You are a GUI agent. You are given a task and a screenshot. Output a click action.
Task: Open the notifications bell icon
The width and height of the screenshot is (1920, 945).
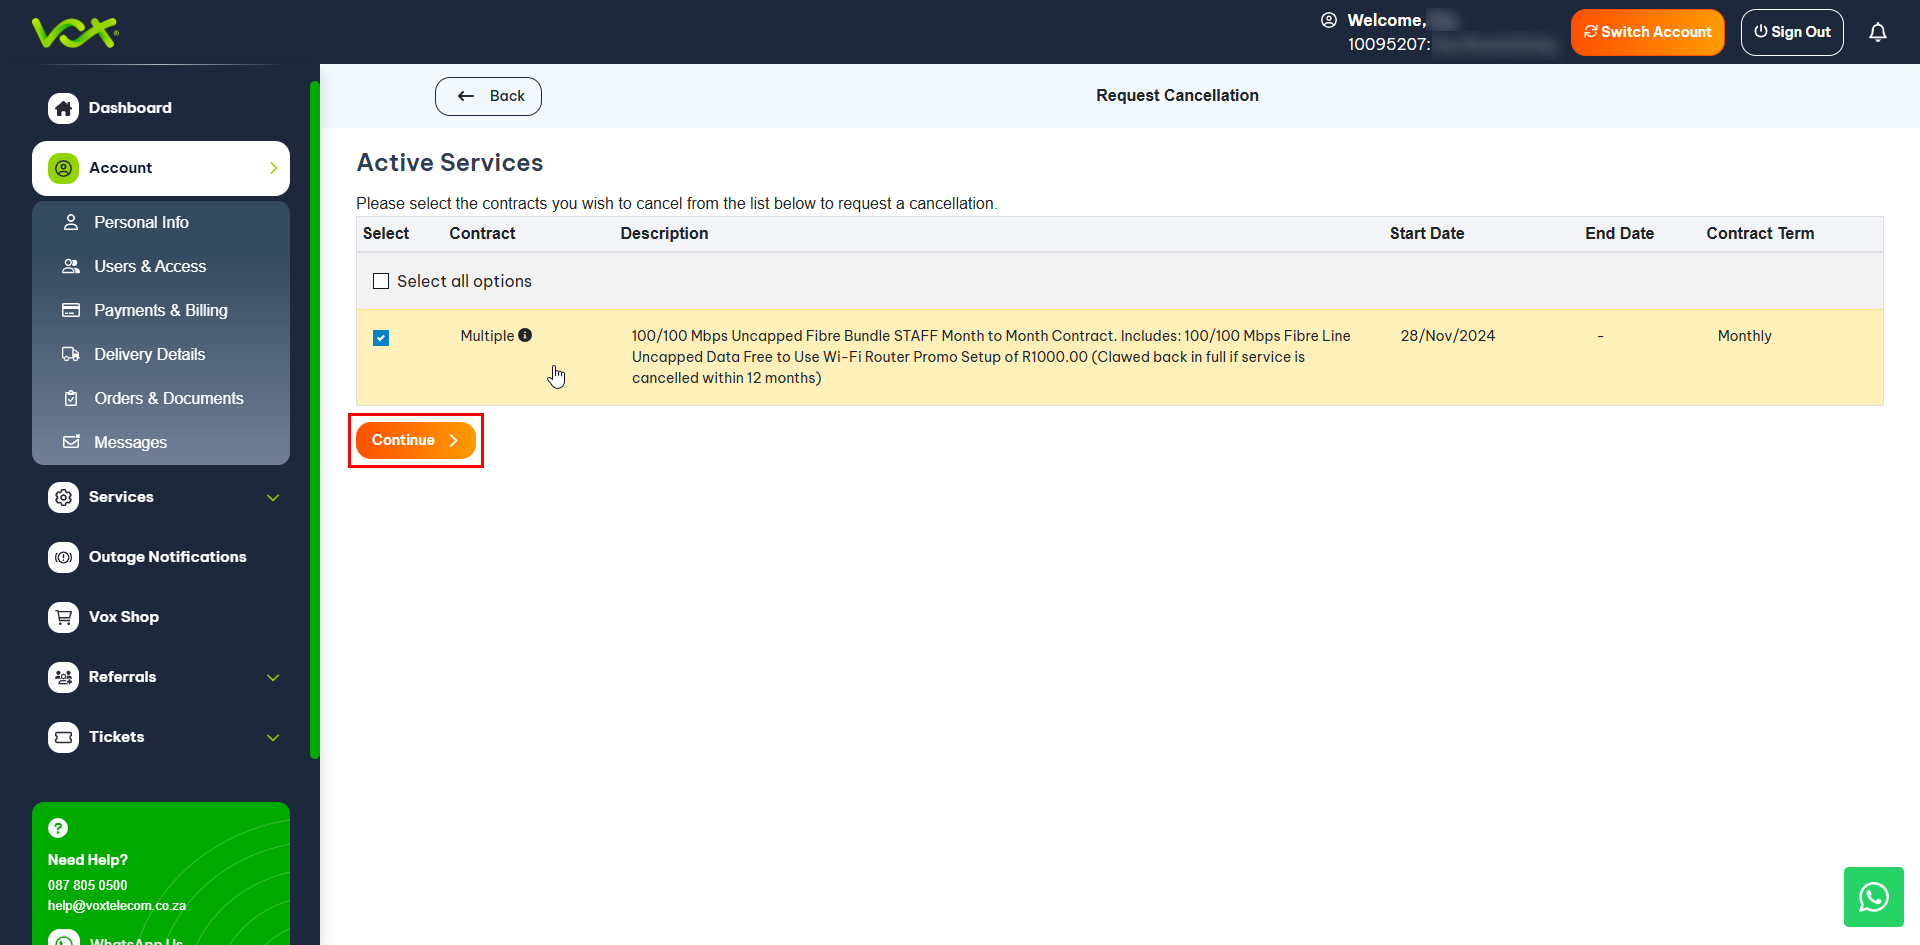pyautogui.click(x=1877, y=33)
